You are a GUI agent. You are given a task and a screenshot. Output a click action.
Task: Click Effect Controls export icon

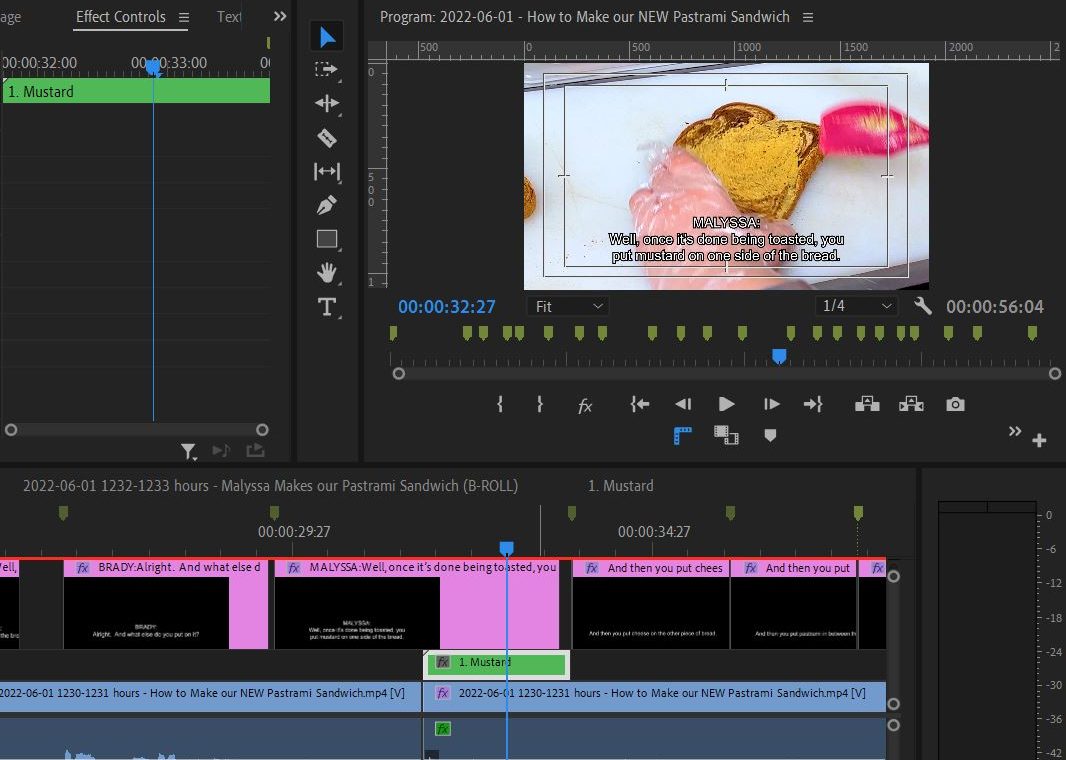(256, 450)
